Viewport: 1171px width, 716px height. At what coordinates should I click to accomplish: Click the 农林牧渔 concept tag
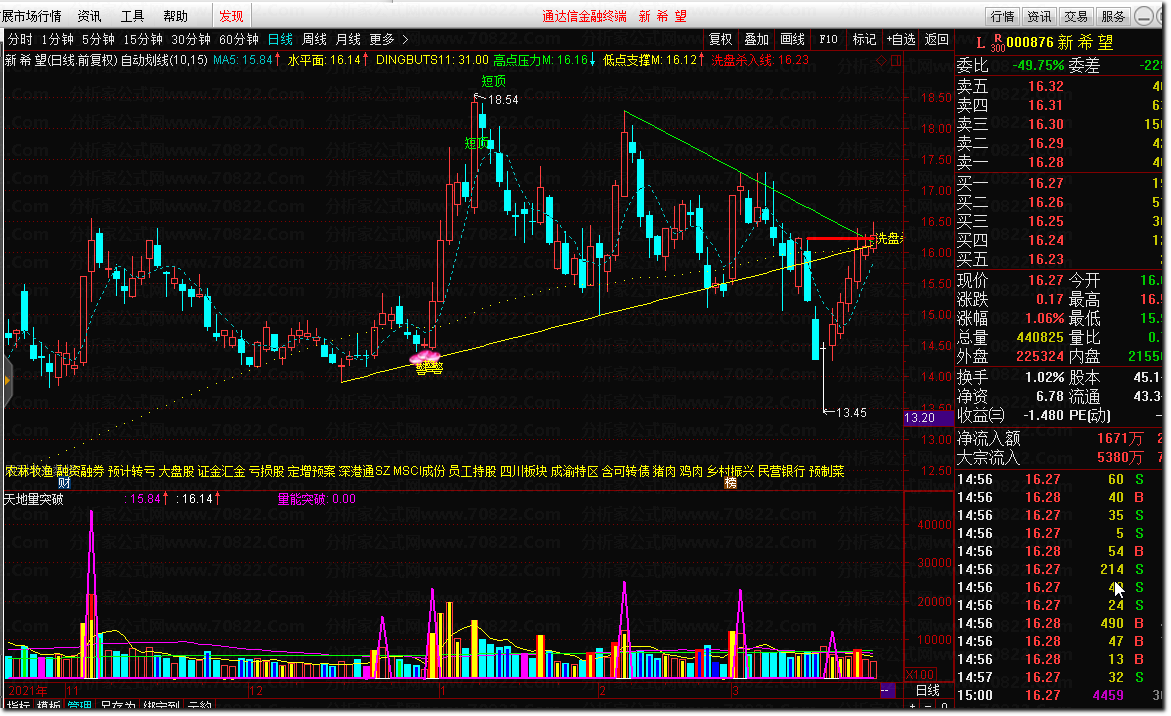click(x=29, y=471)
